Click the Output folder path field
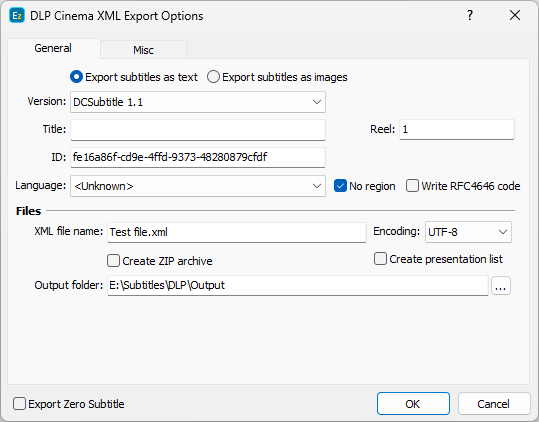Screen dimensions: 539x422 (298, 285)
